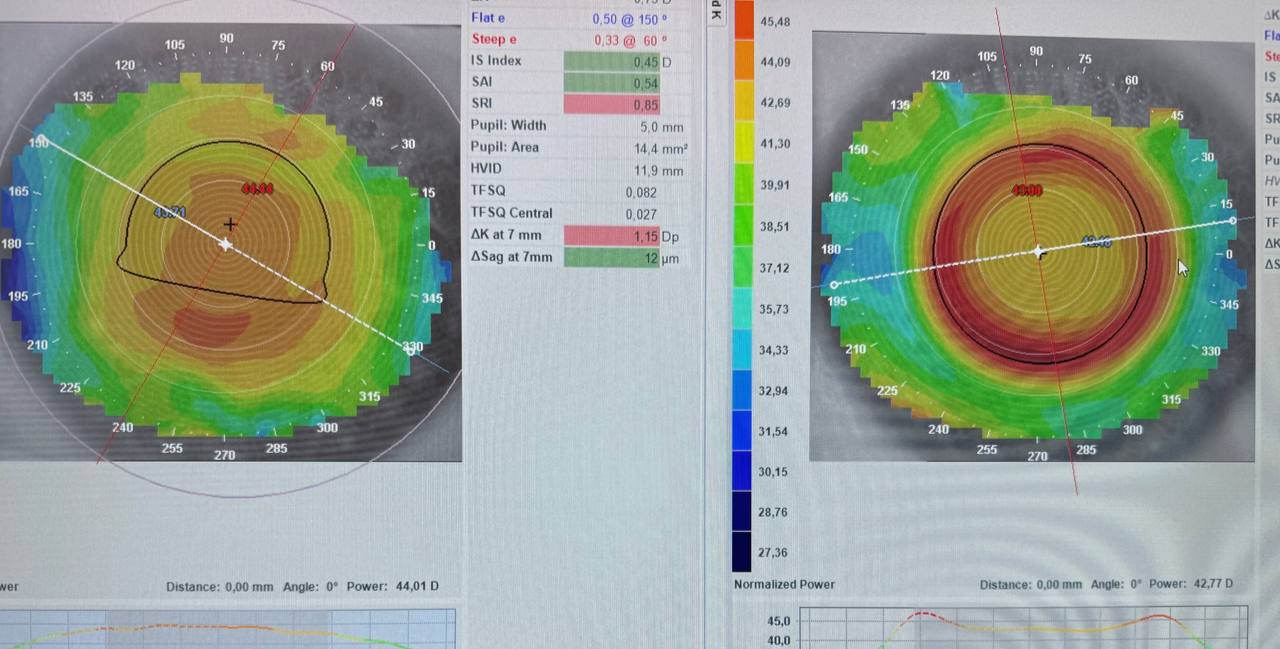Image resolution: width=1280 pixels, height=649 pixels.
Task: Select the Steep e row
Action: (x=578, y=39)
